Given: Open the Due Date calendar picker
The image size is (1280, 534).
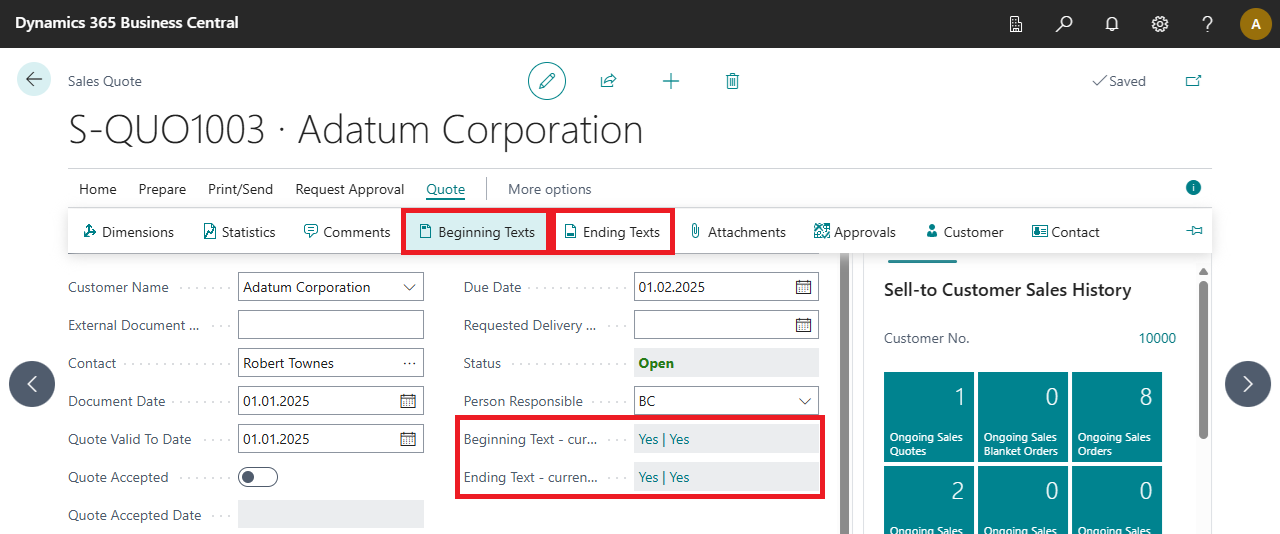Looking at the screenshot, I should [x=803, y=287].
